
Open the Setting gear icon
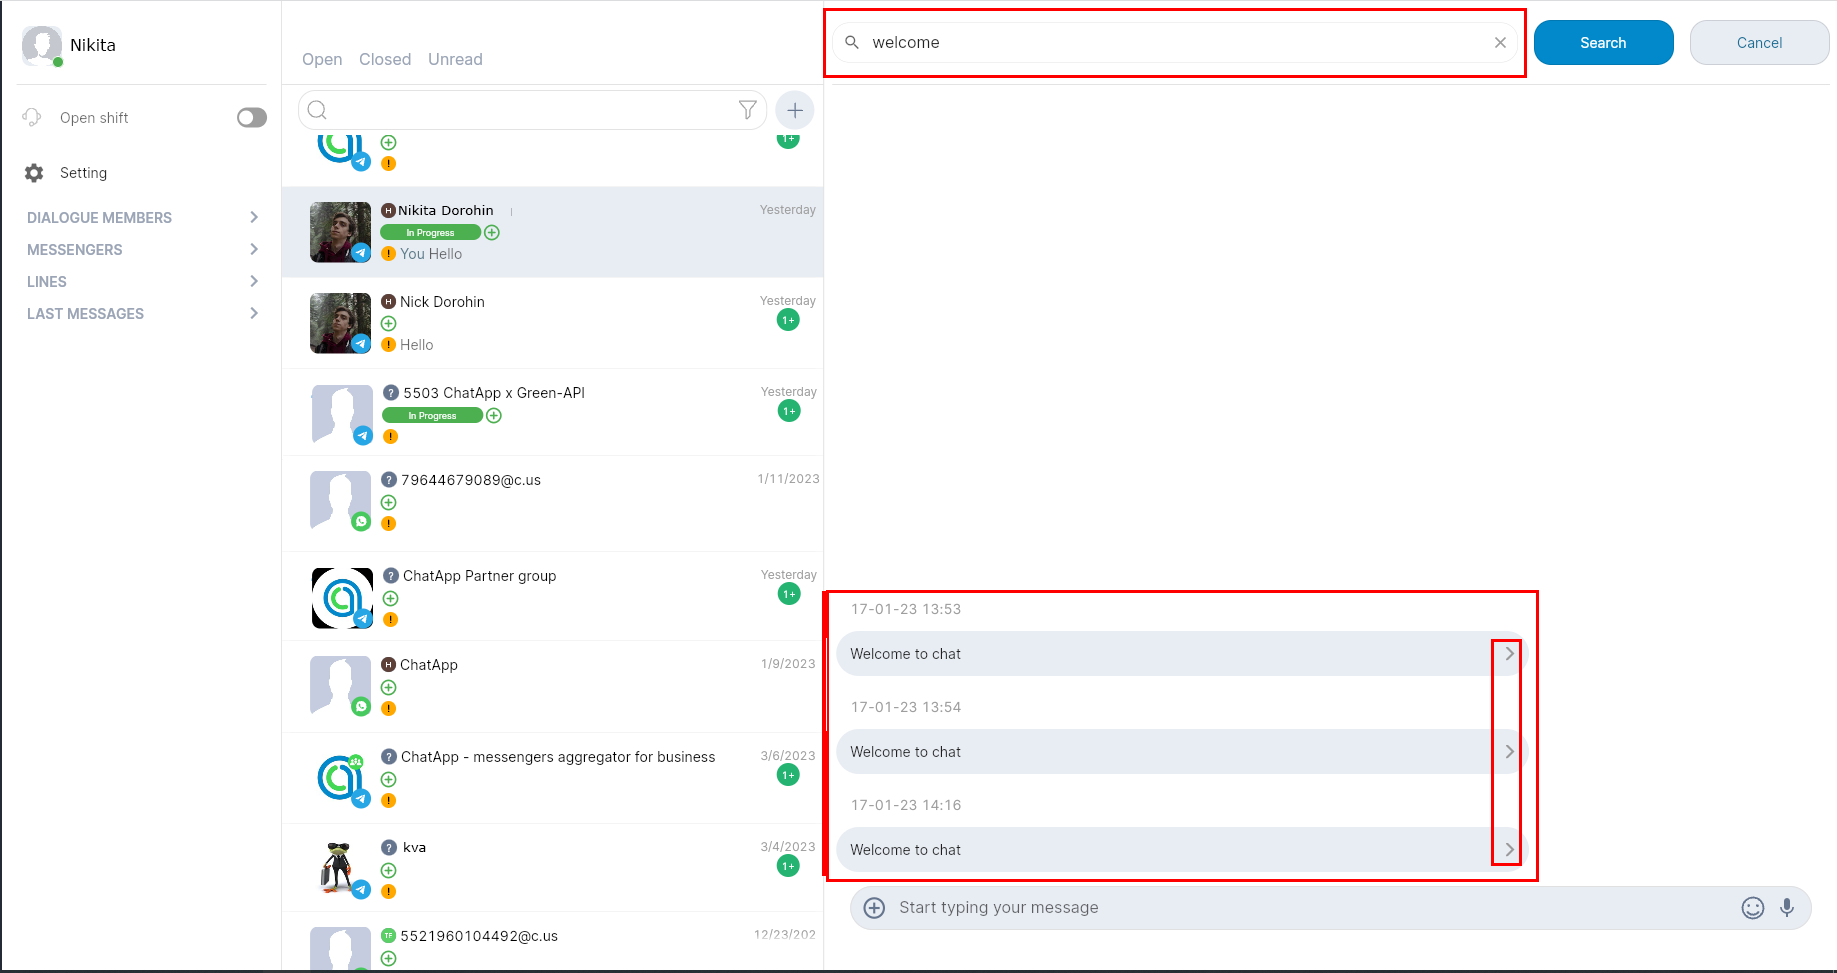coord(34,173)
